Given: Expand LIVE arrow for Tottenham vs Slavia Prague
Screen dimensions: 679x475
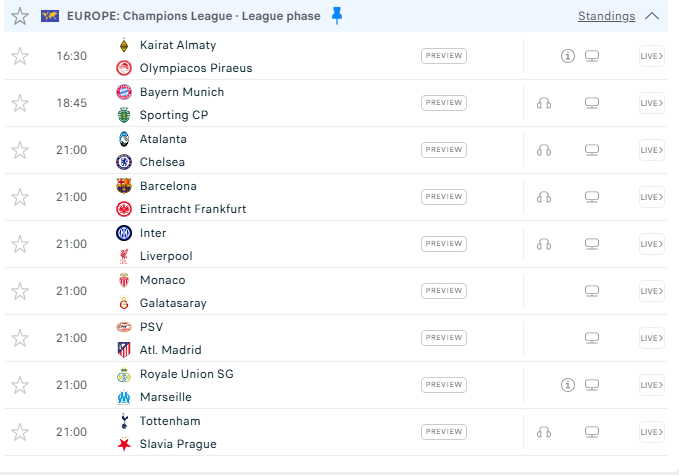Looking at the screenshot, I should pos(651,432).
